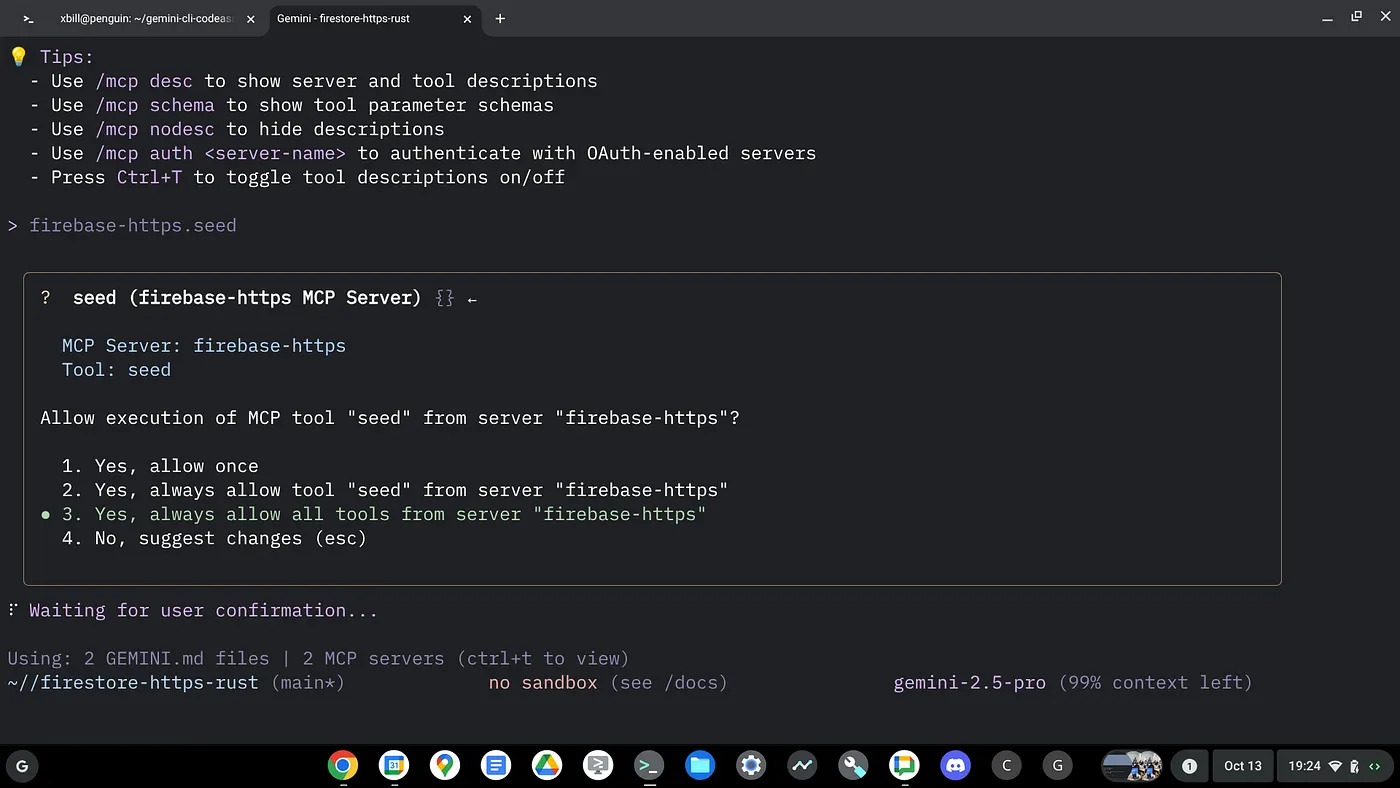This screenshot has width=1400, height=788.
Task: Select 'No, suggest changes (esc)' option
Action: tap(230, 538)
